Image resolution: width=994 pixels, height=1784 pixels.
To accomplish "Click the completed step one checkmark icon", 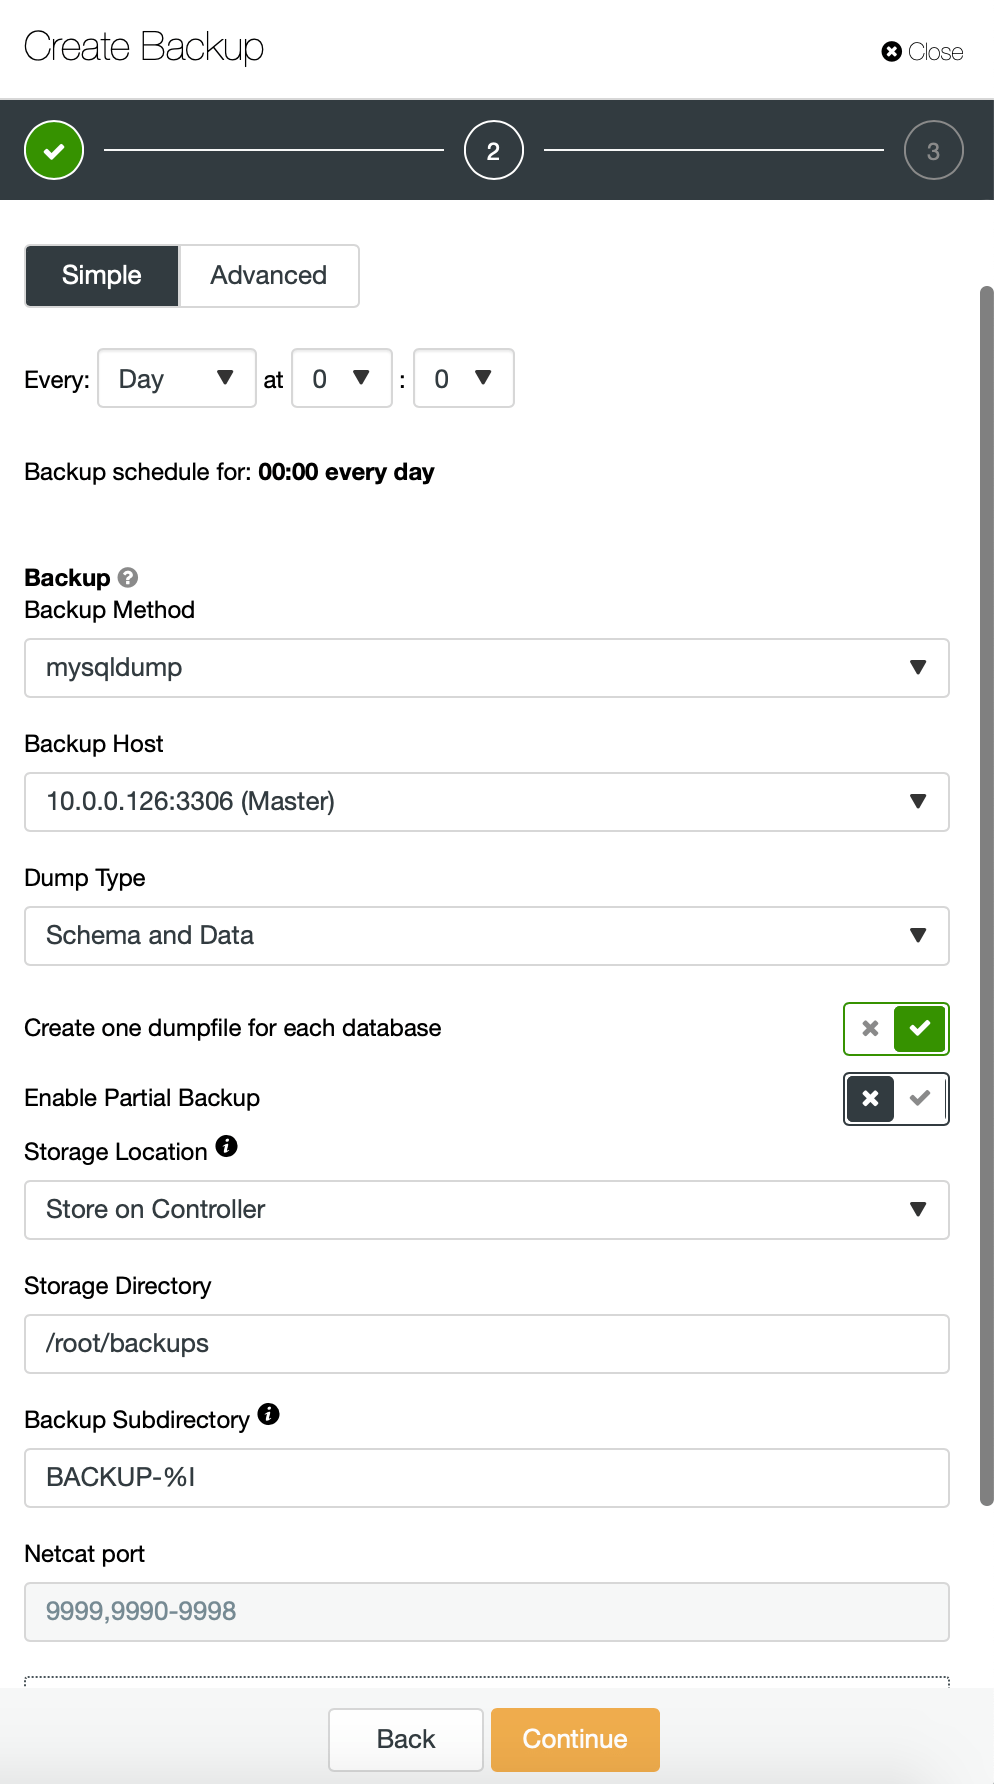I will (54, 150).
